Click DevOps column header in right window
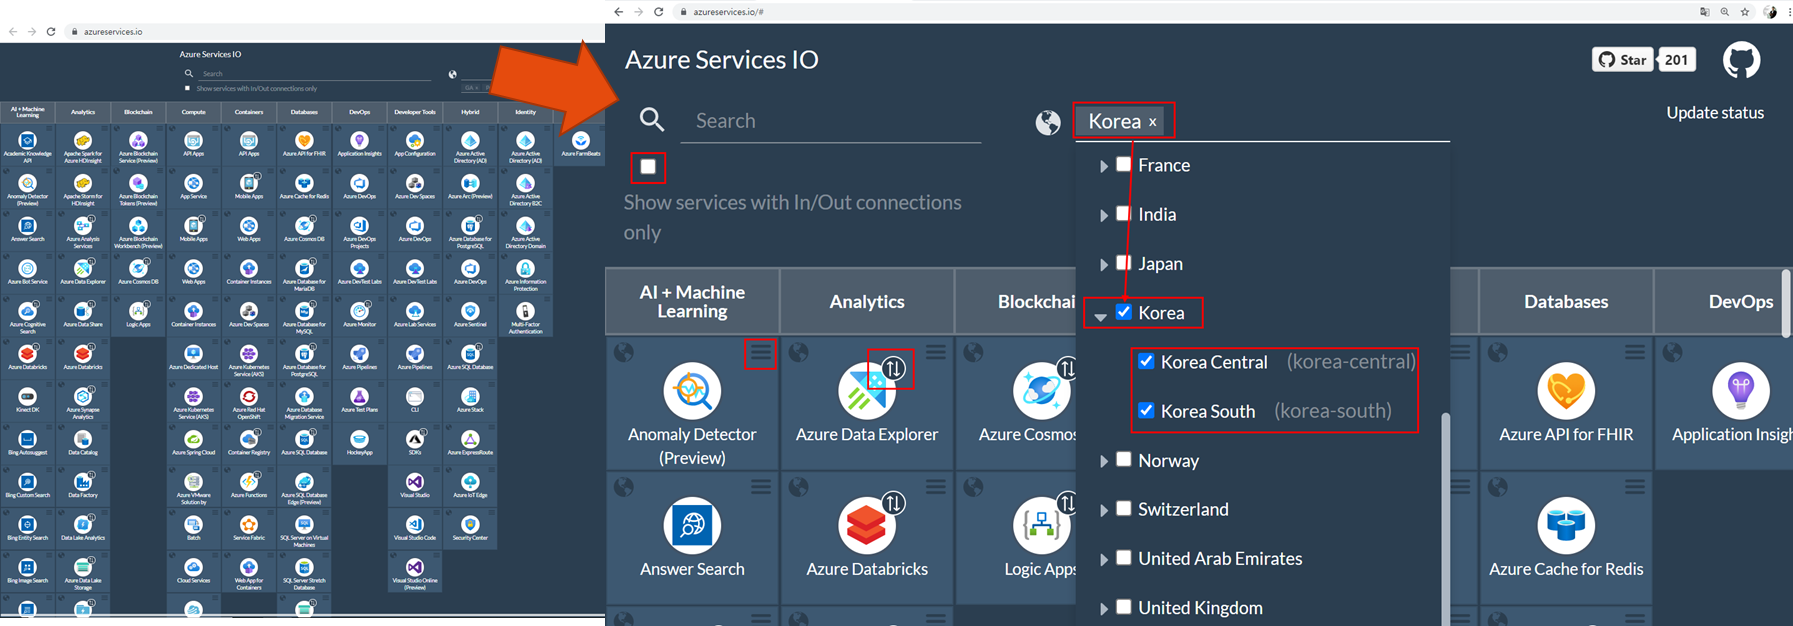 tap(1741, 301)
